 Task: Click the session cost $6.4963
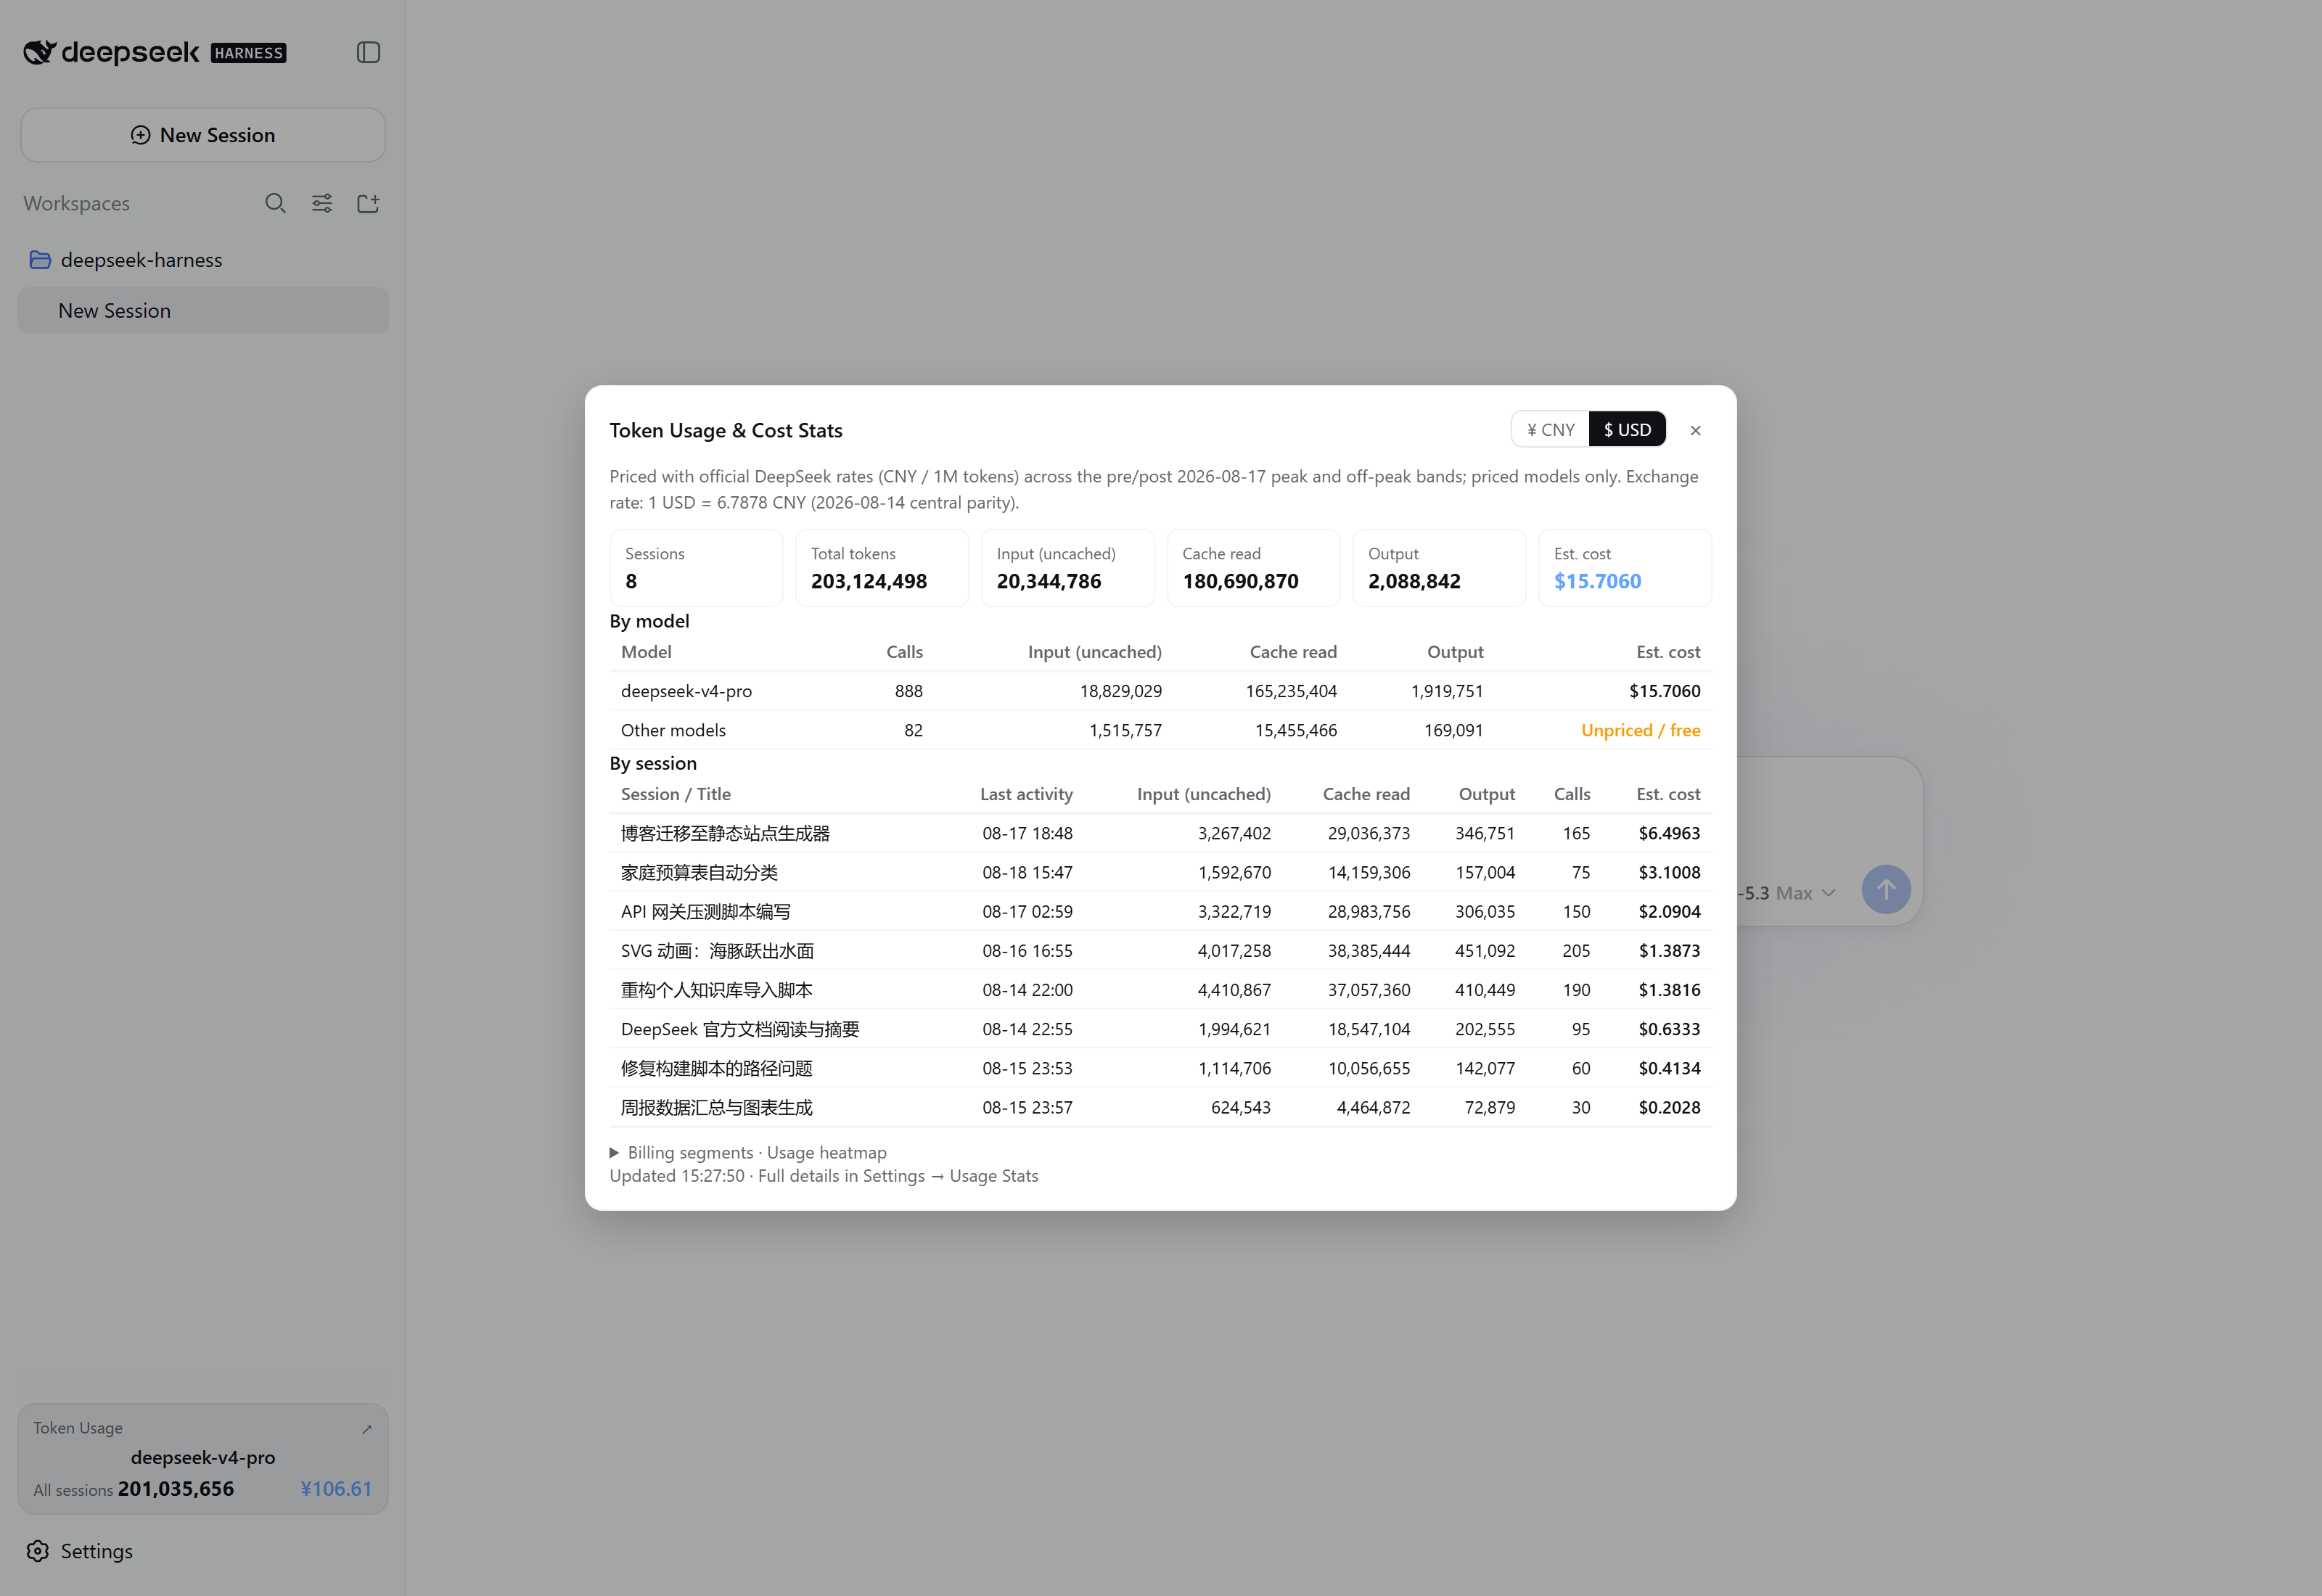point(1669,833)
